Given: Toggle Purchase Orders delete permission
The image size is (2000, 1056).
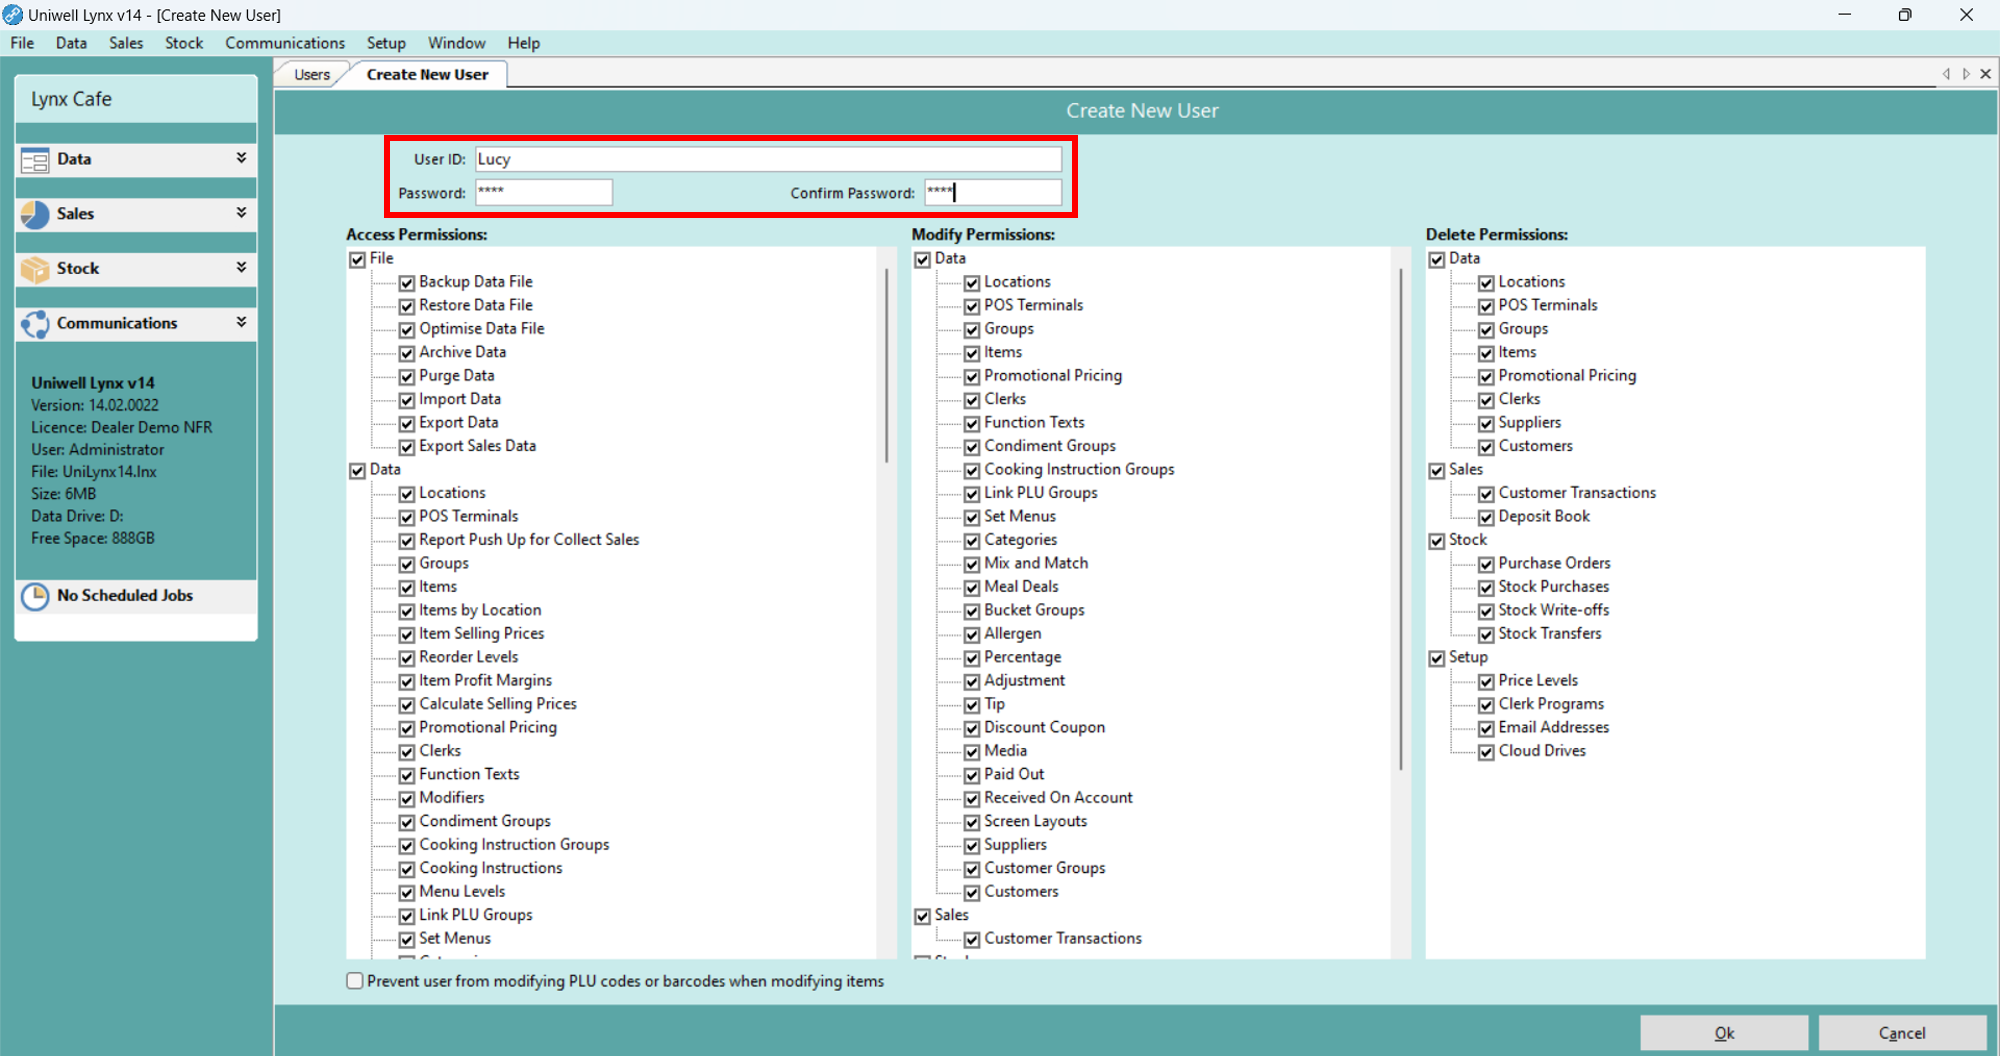Looking at the screenshot, I should pyautogui.click(x=1486, y=565).
